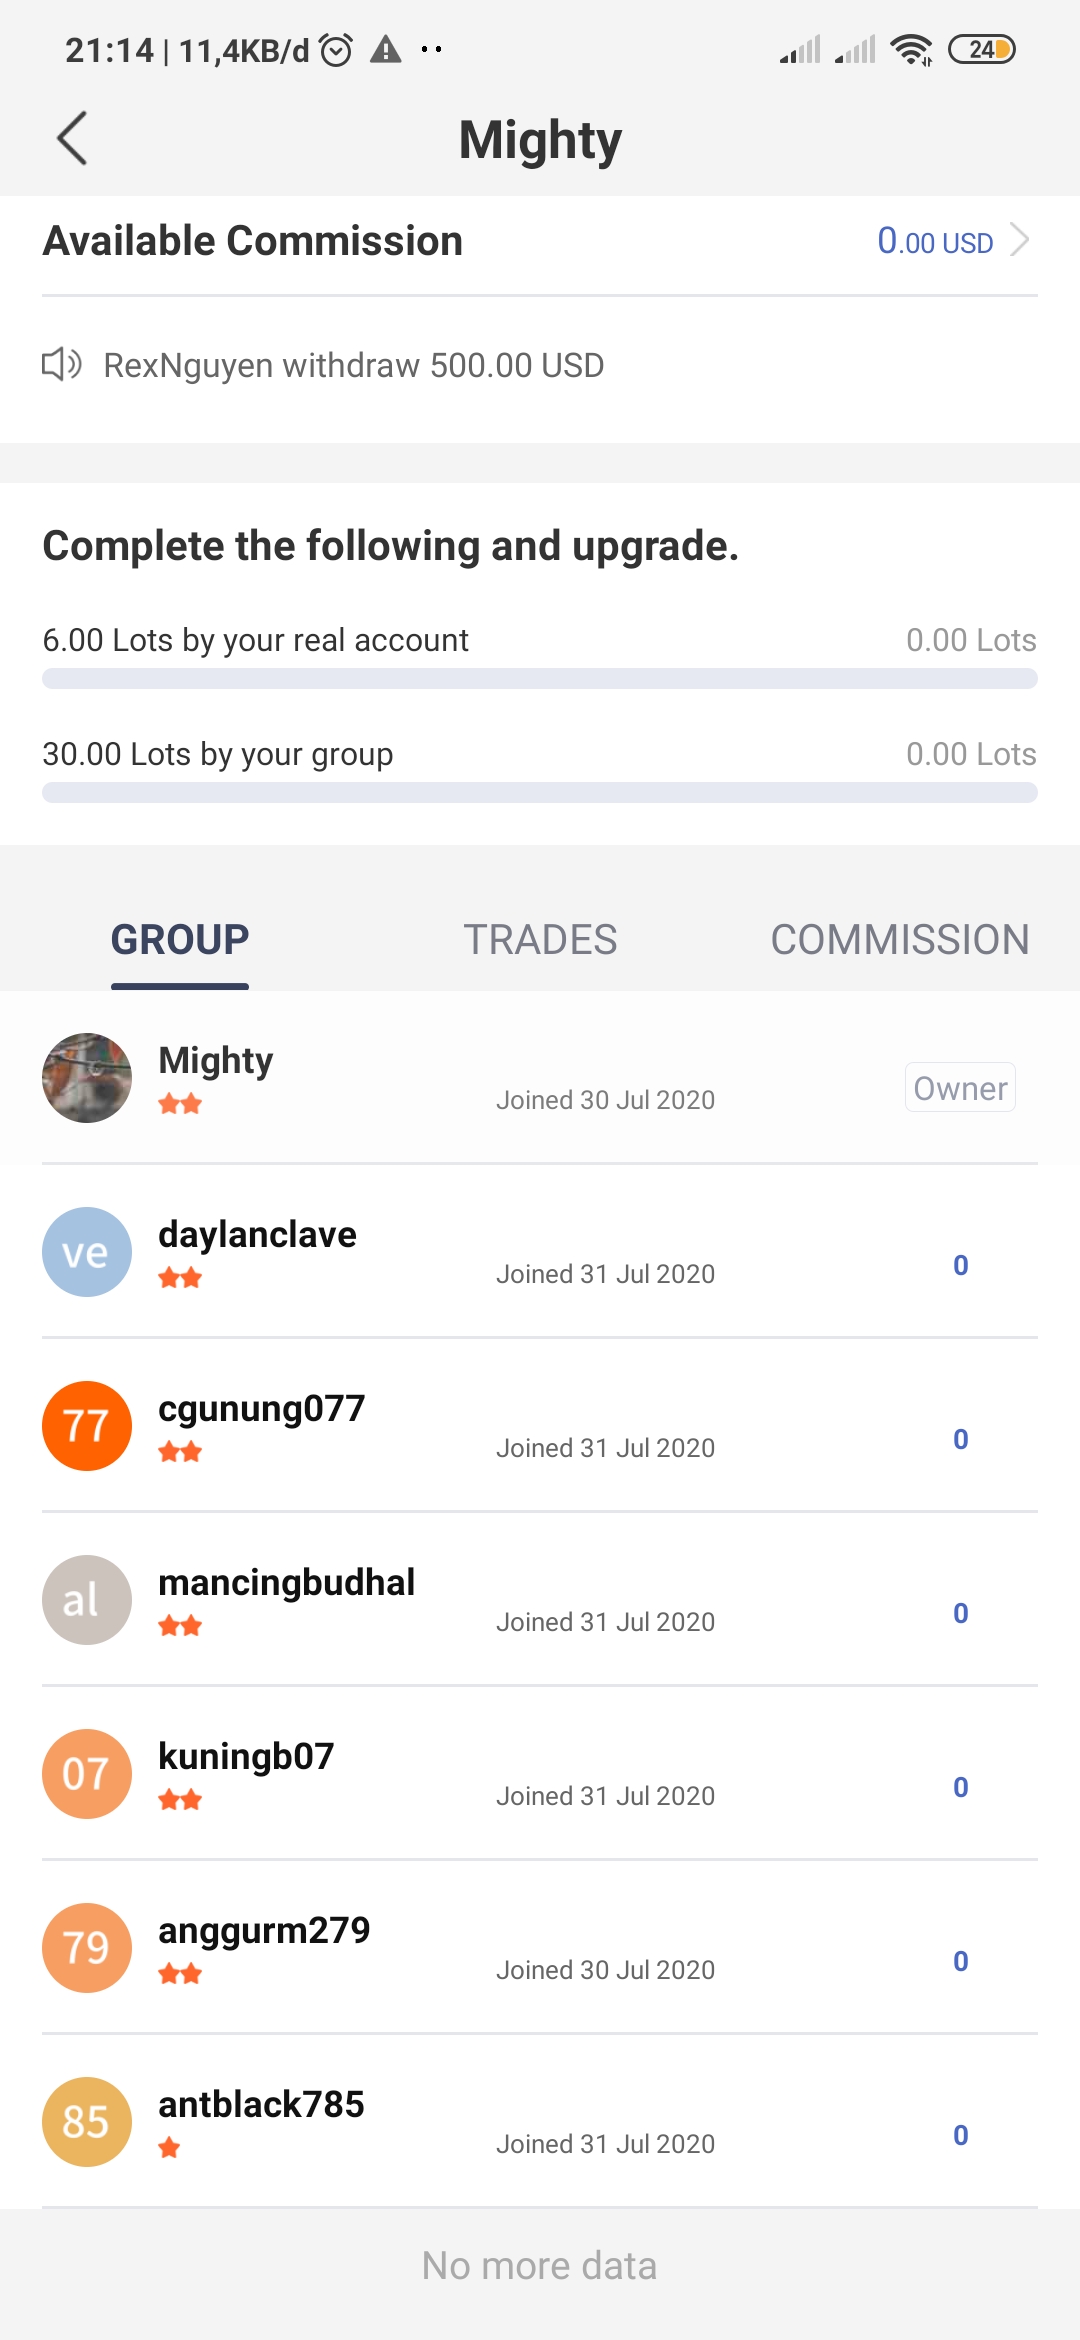Switch to the TRADES tab
Image resolution: width=1080 pixels, height=2340 pixels.
pos(540,940)
